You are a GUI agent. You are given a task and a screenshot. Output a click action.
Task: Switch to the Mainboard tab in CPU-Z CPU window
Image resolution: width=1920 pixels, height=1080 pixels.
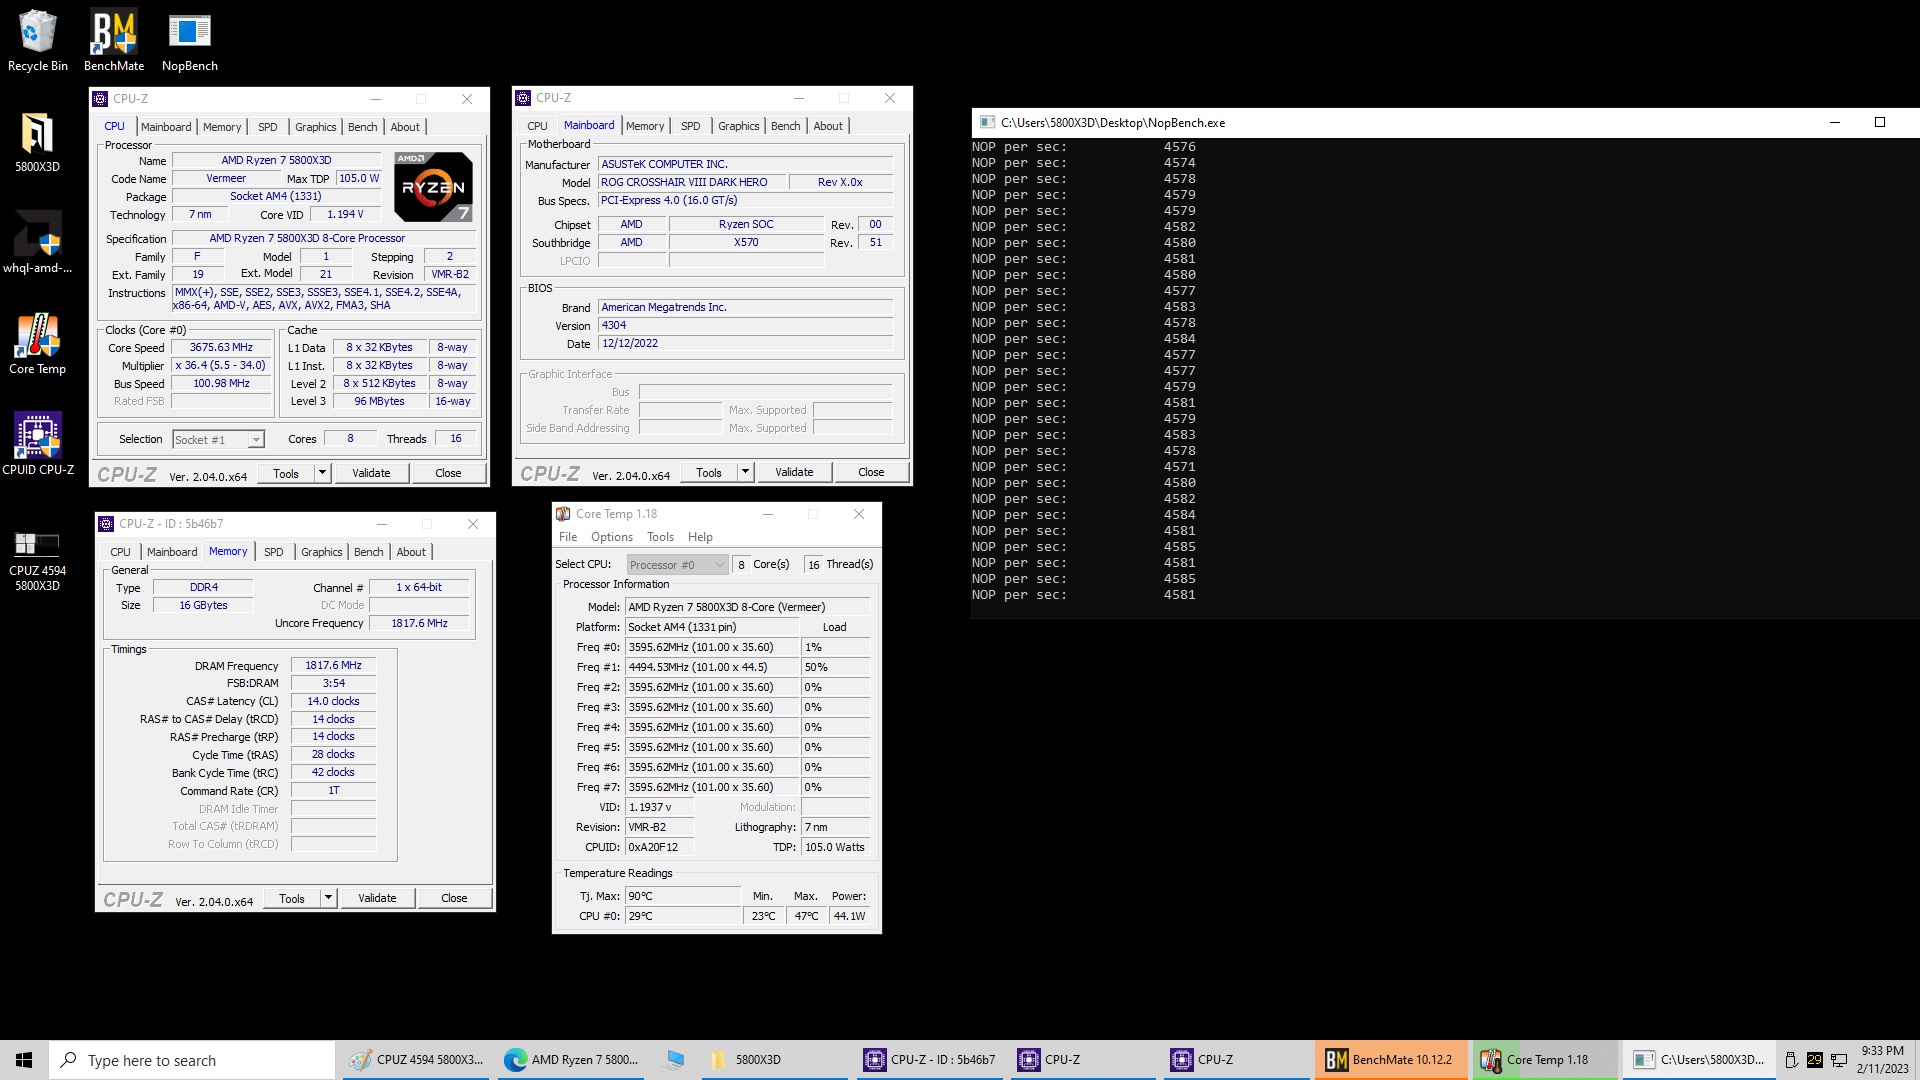[x=166, y=127]
